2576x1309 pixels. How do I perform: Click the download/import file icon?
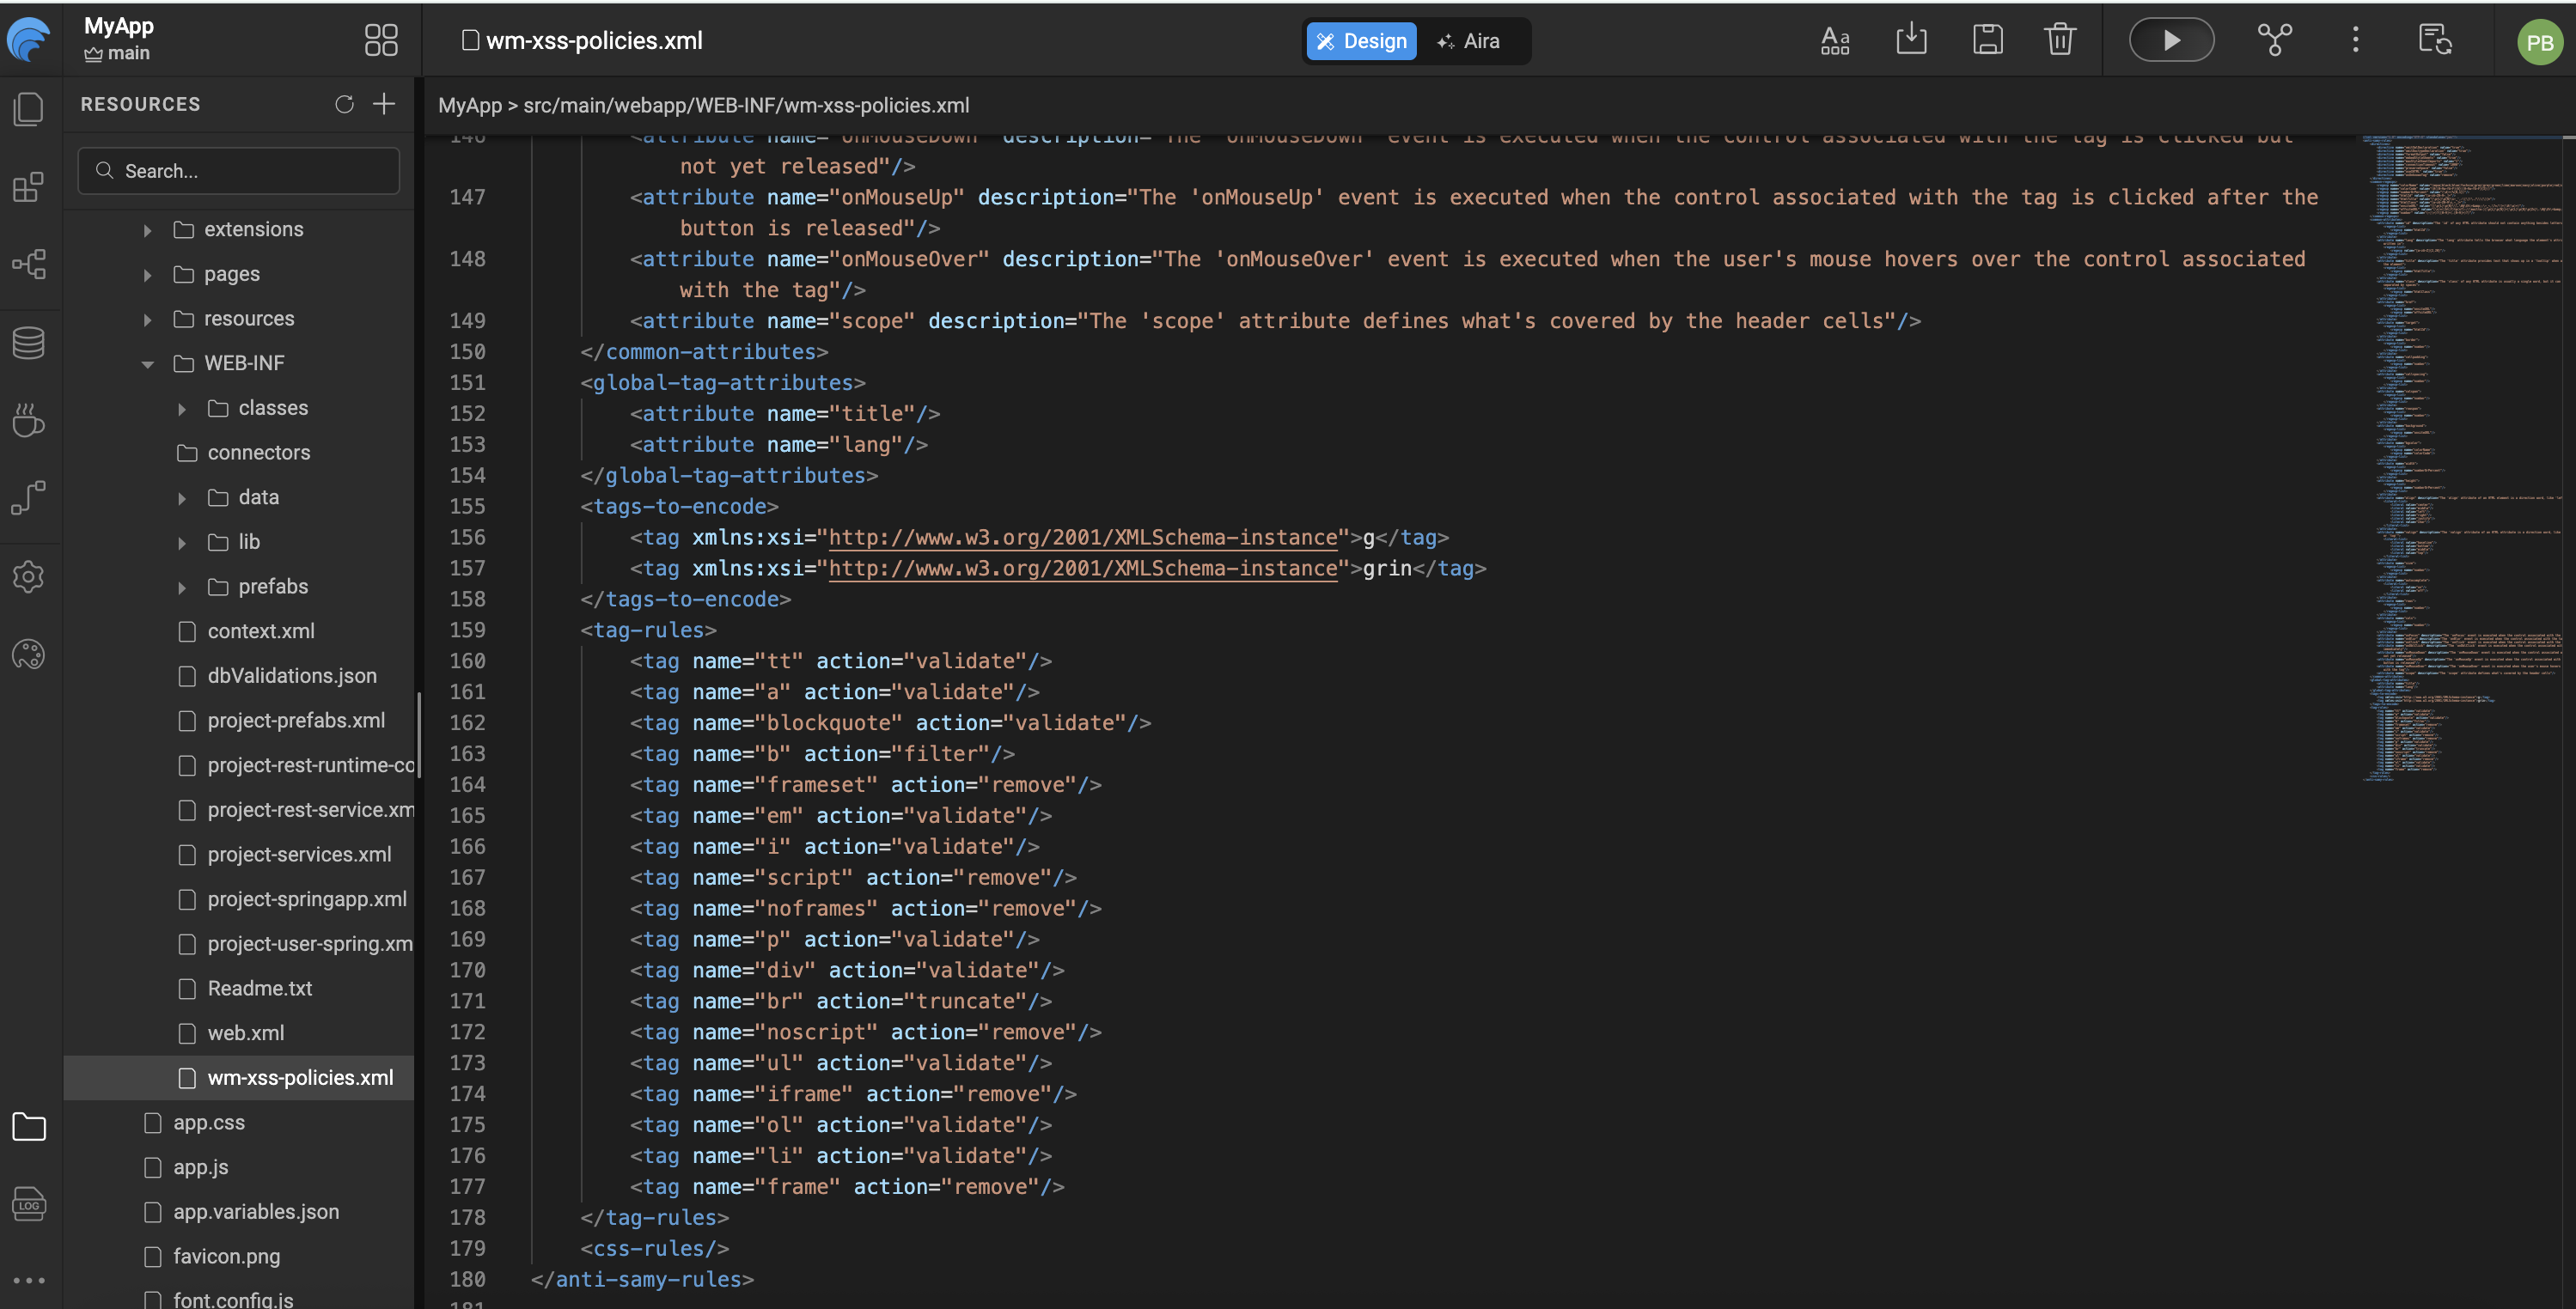(1911, 41)
